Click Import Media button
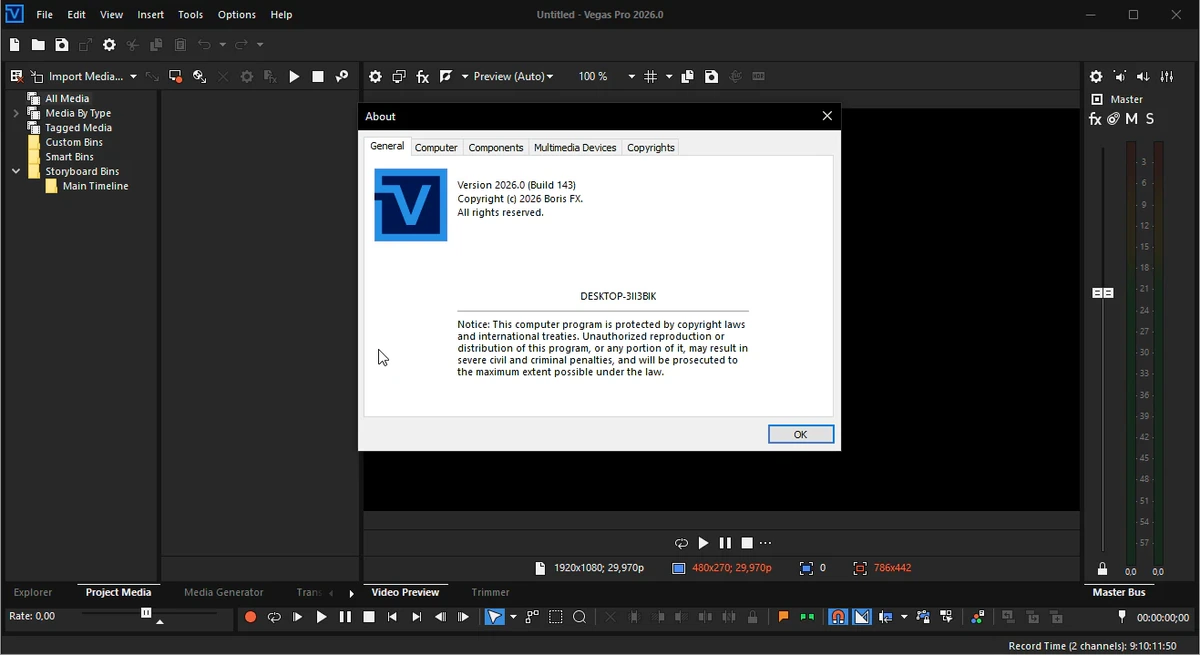 (x=78, y=77)
